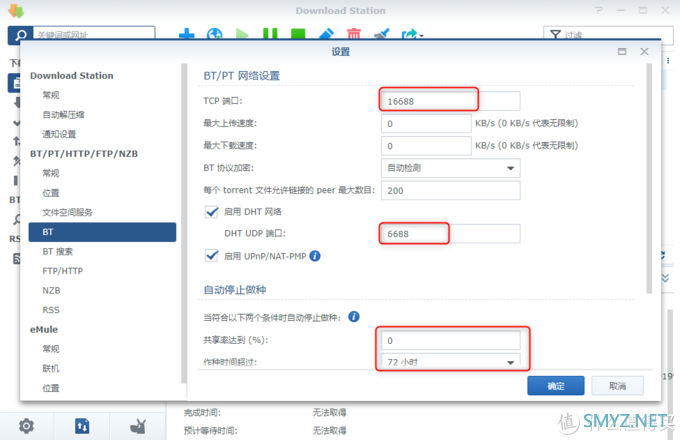Select 常规 under eMule
This screenshot has width=680, height=440.
51,349
